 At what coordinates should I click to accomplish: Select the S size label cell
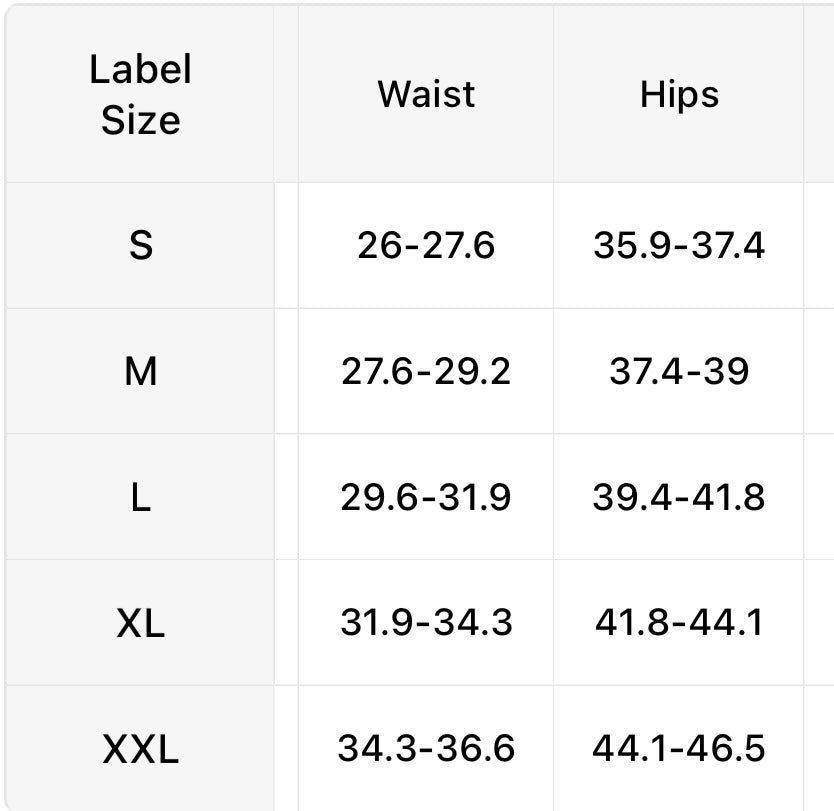click(x=140, y=245)
